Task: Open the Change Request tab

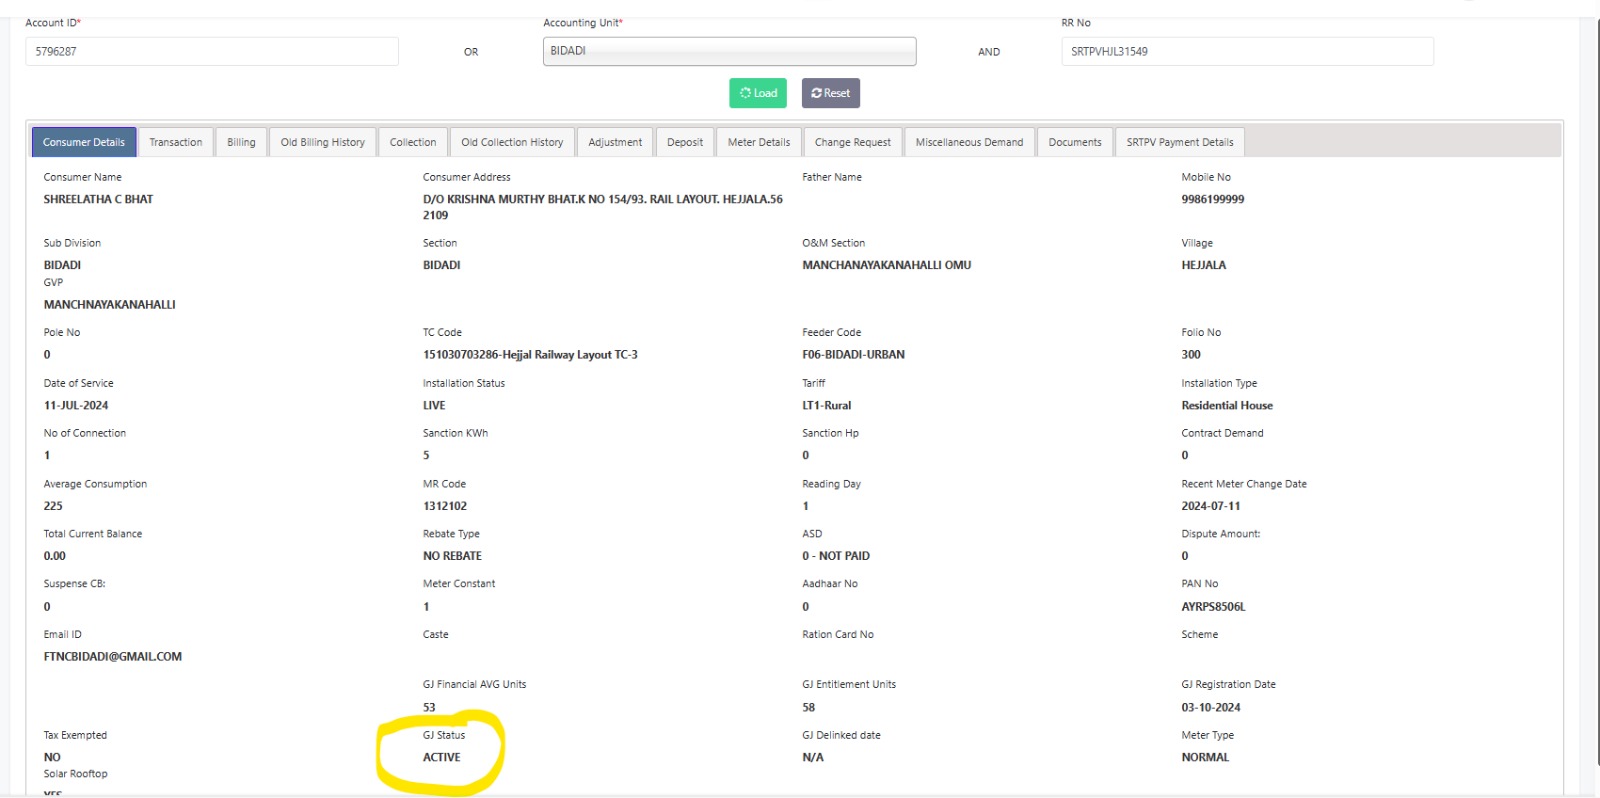Action: pyautogui.click(x=853, y=142)
